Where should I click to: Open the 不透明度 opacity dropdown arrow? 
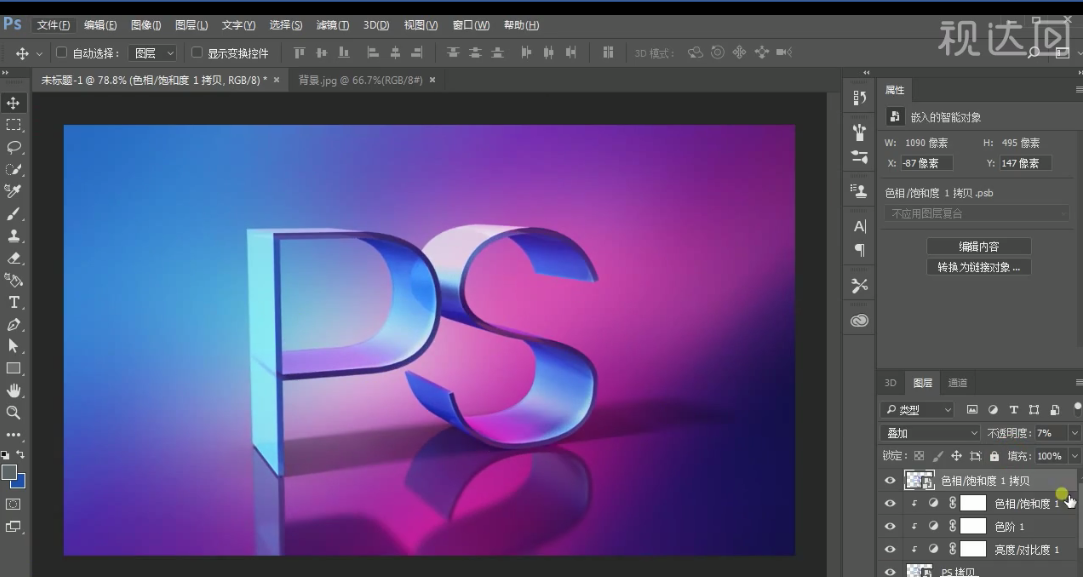1074,433
